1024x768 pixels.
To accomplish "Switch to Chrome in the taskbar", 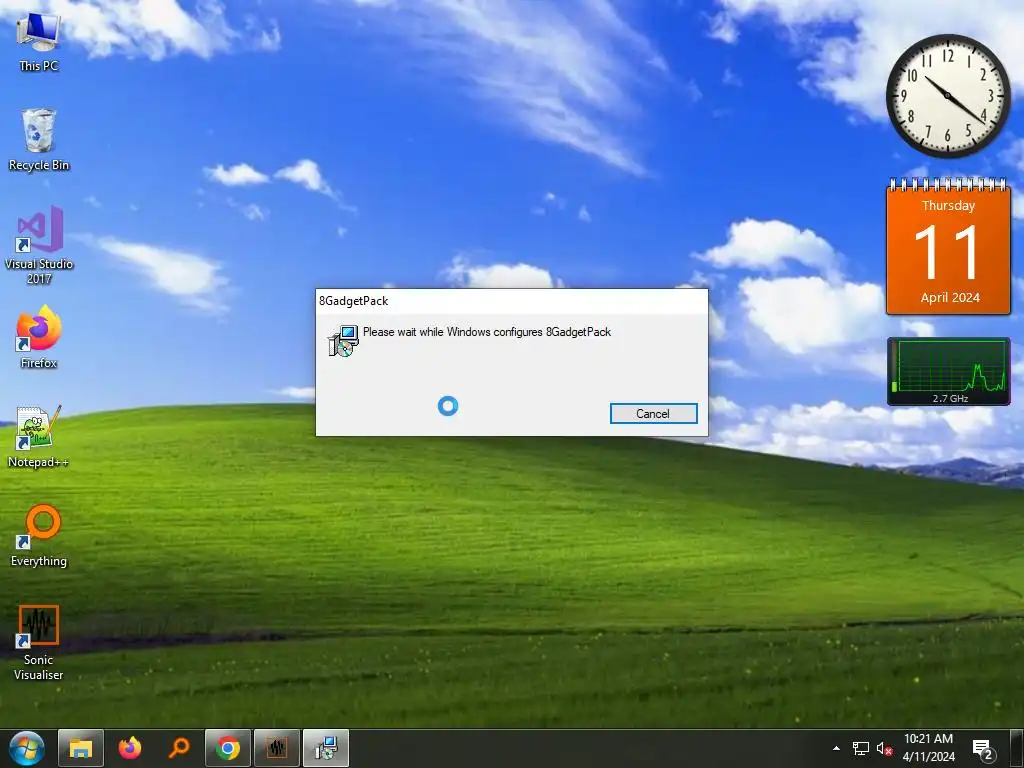I will pyautogui.click(x=228, y=748).
